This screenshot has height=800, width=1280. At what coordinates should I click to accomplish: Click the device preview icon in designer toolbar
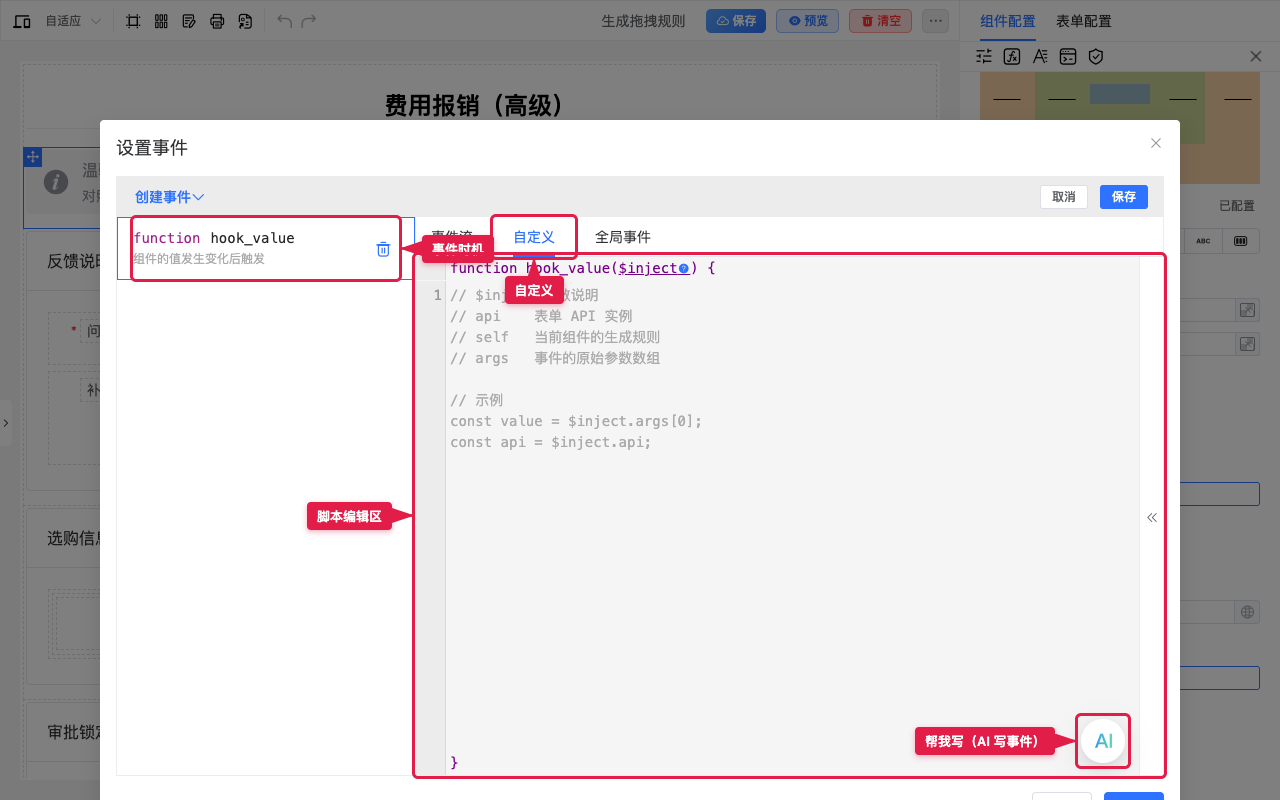pyautogui.click(x=21, y=21)
